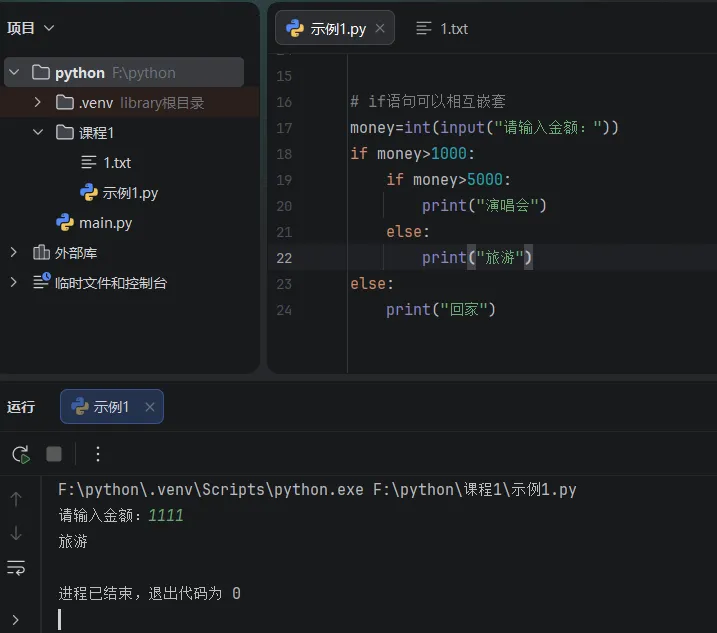Image resolution: width=717 pixels, height=633 pixels.
Task: Click the up arrow in the run toolbar
Action: click(16, 499)
